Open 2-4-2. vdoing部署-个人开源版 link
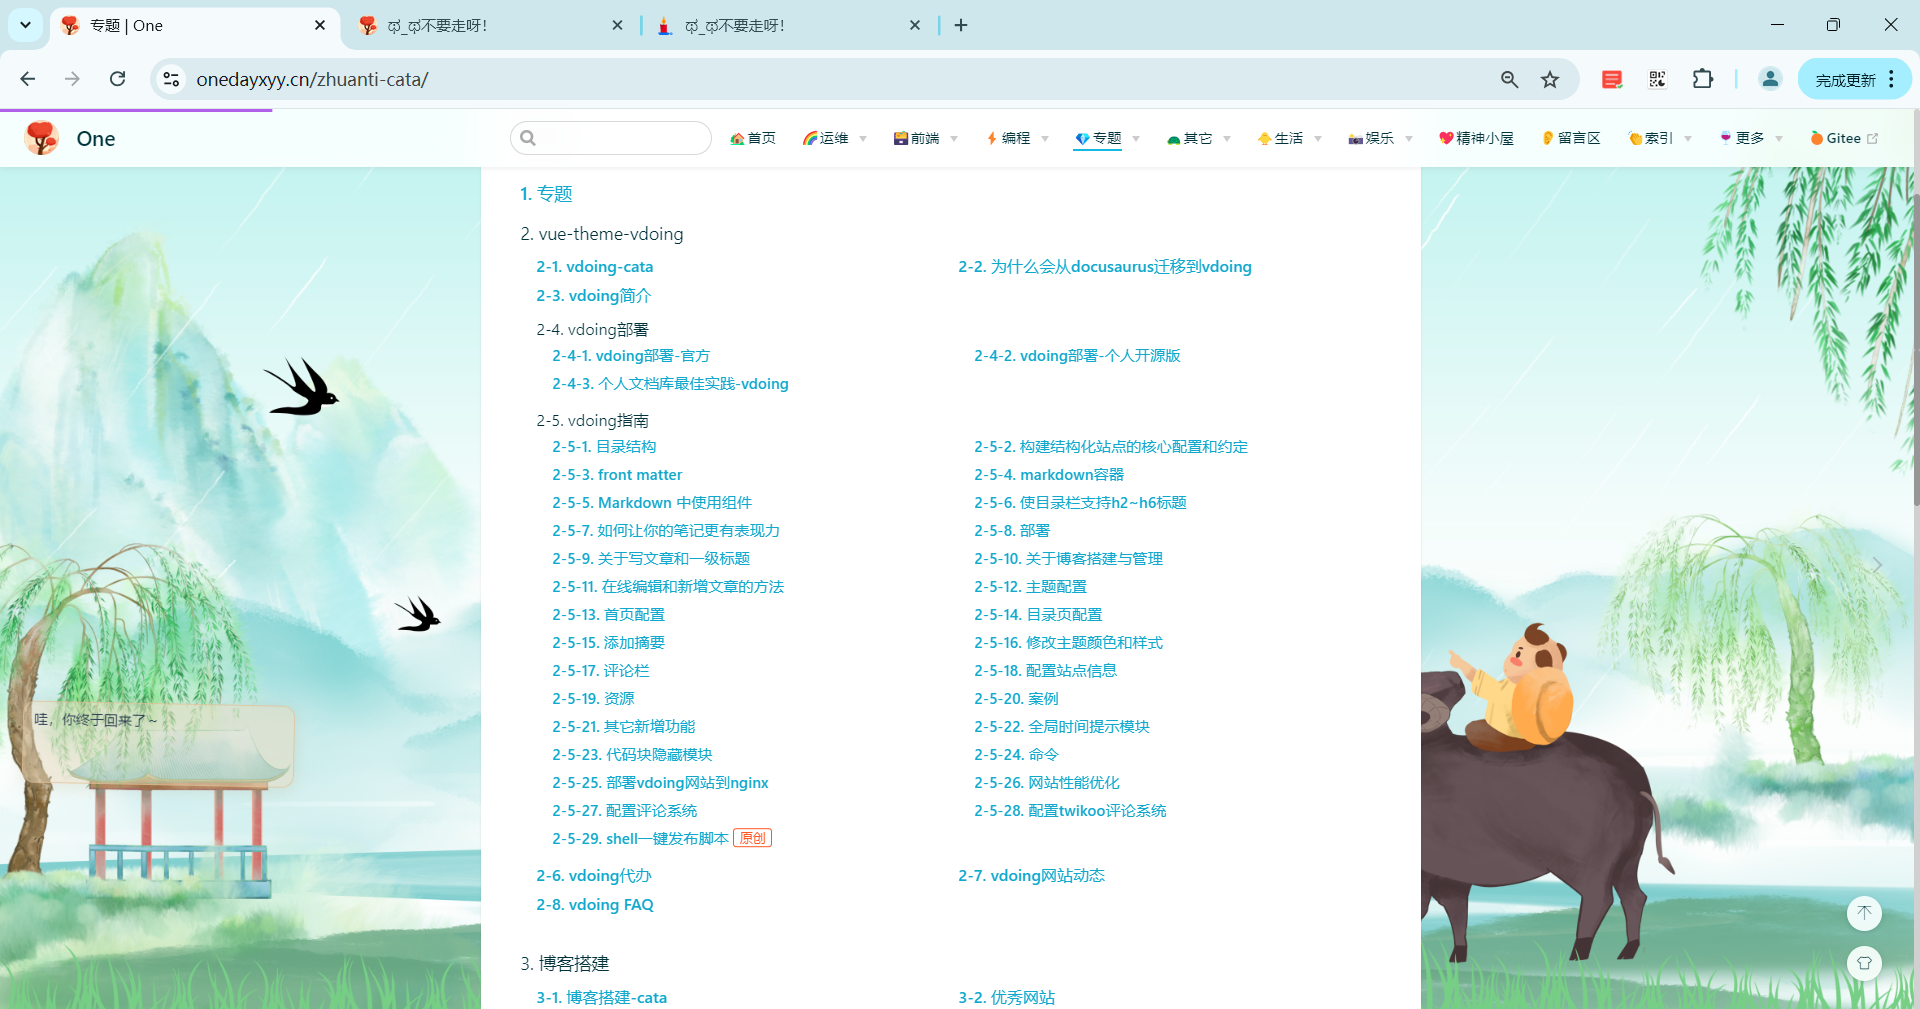Image resolution: width=1920 pixels, height=1009 pixels. (x=1077, y=356)
